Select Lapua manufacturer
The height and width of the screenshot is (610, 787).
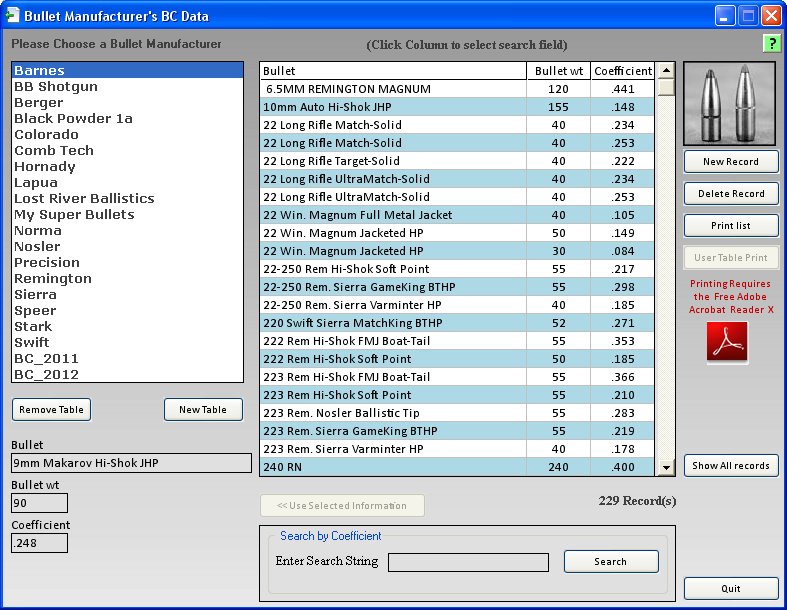coord(127,183)
